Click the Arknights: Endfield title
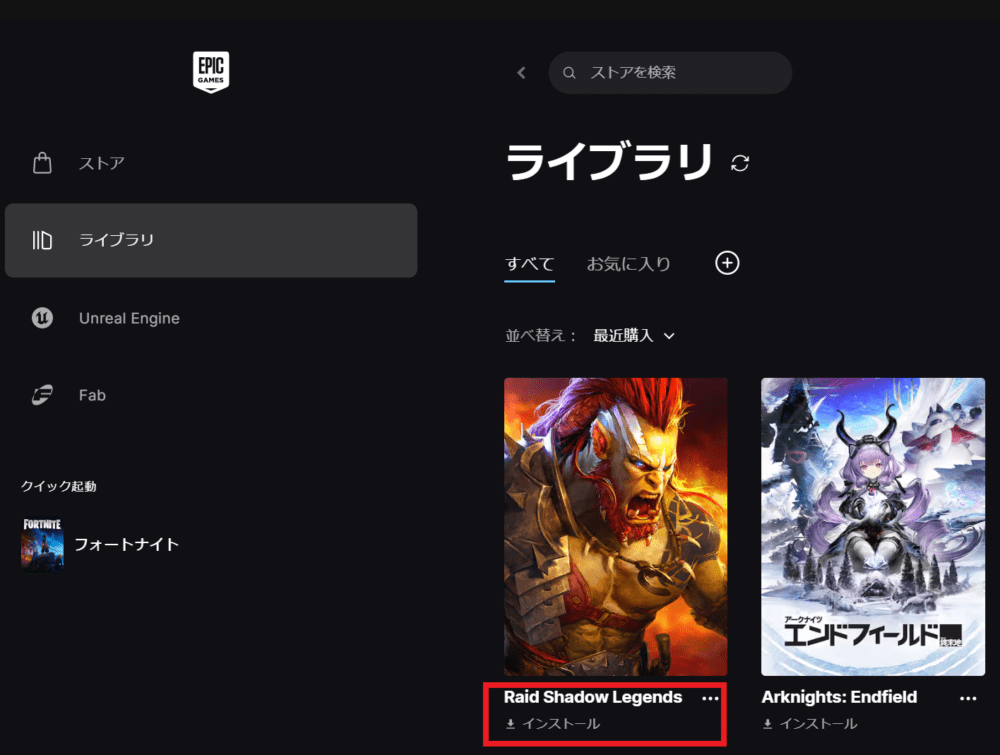Viewport: 1000px width, 755px height. 839,697
